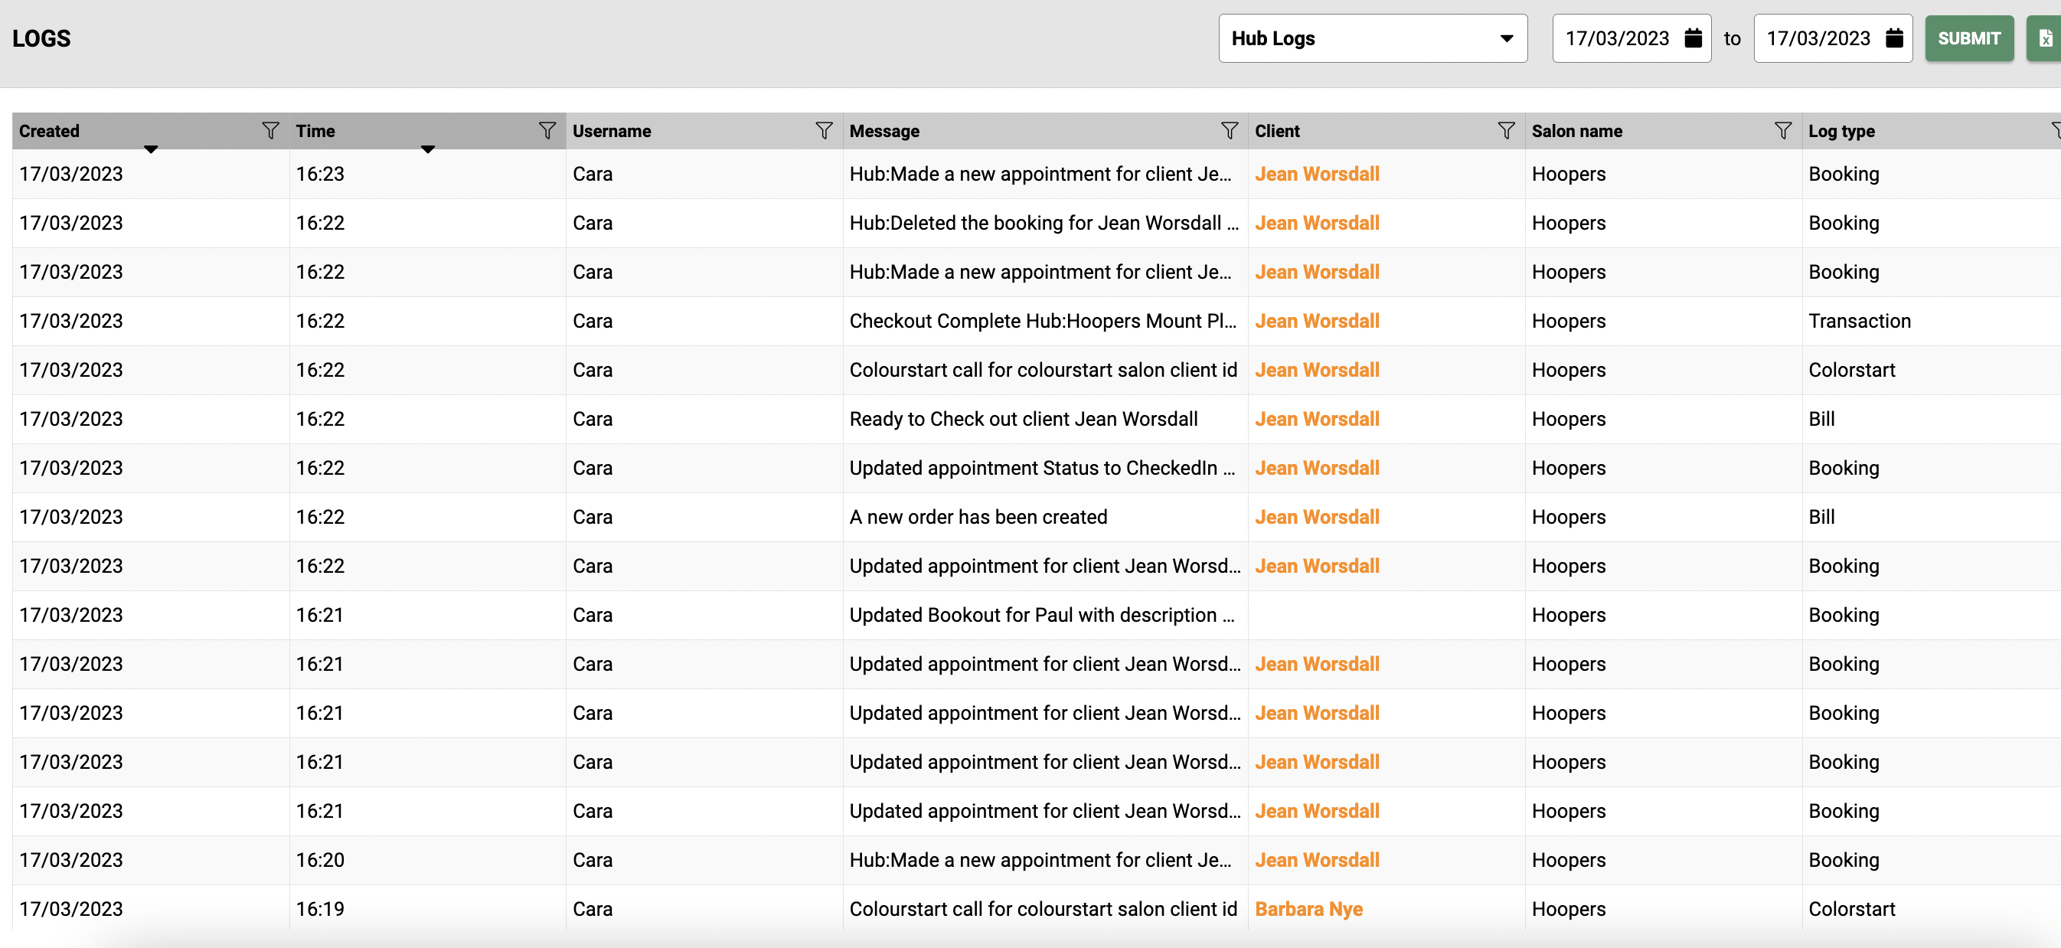Toggle sort arrow under Created header

click(151, 149)
